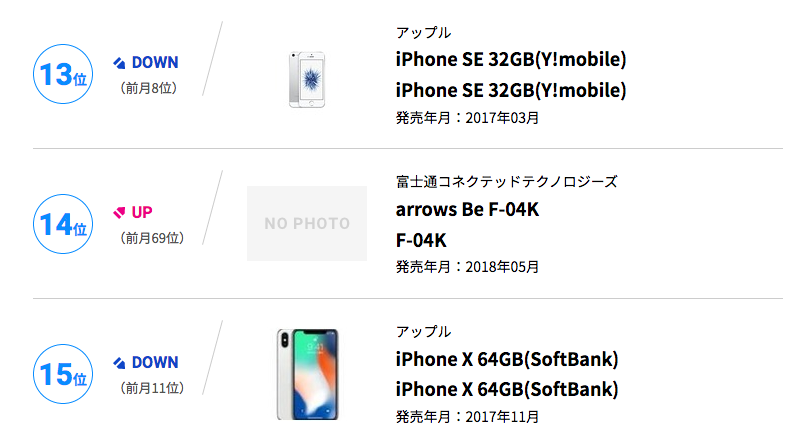Image resolution: width=807 pixels, height=448 pixels.
Task: Open second iPhone X 64GB(SoftBank) link
Action: [x=507, y=389]
